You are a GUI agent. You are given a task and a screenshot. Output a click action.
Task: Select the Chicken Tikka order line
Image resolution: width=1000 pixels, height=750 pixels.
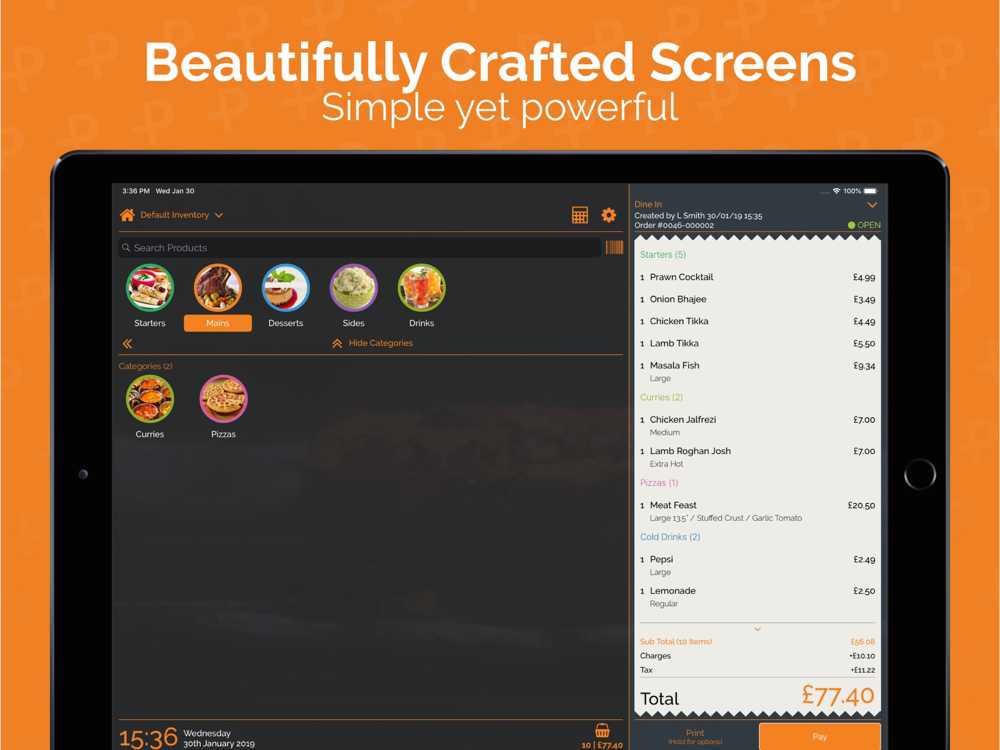click(758, 321)
